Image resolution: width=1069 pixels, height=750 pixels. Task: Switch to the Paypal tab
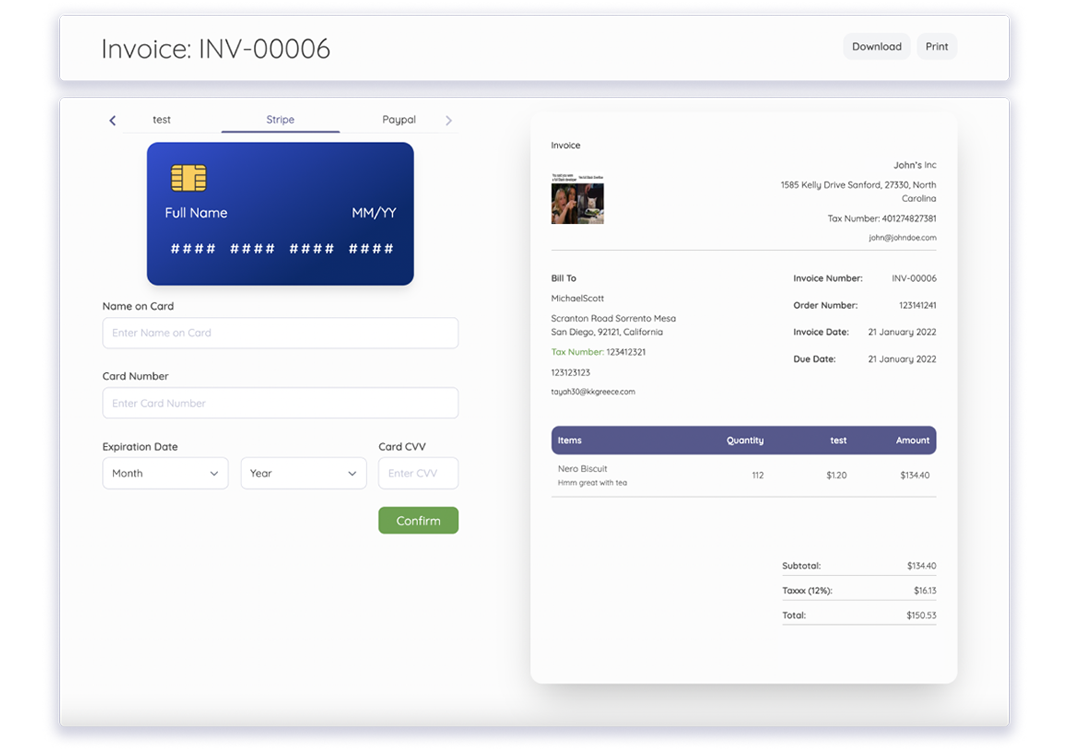(398, 120)
